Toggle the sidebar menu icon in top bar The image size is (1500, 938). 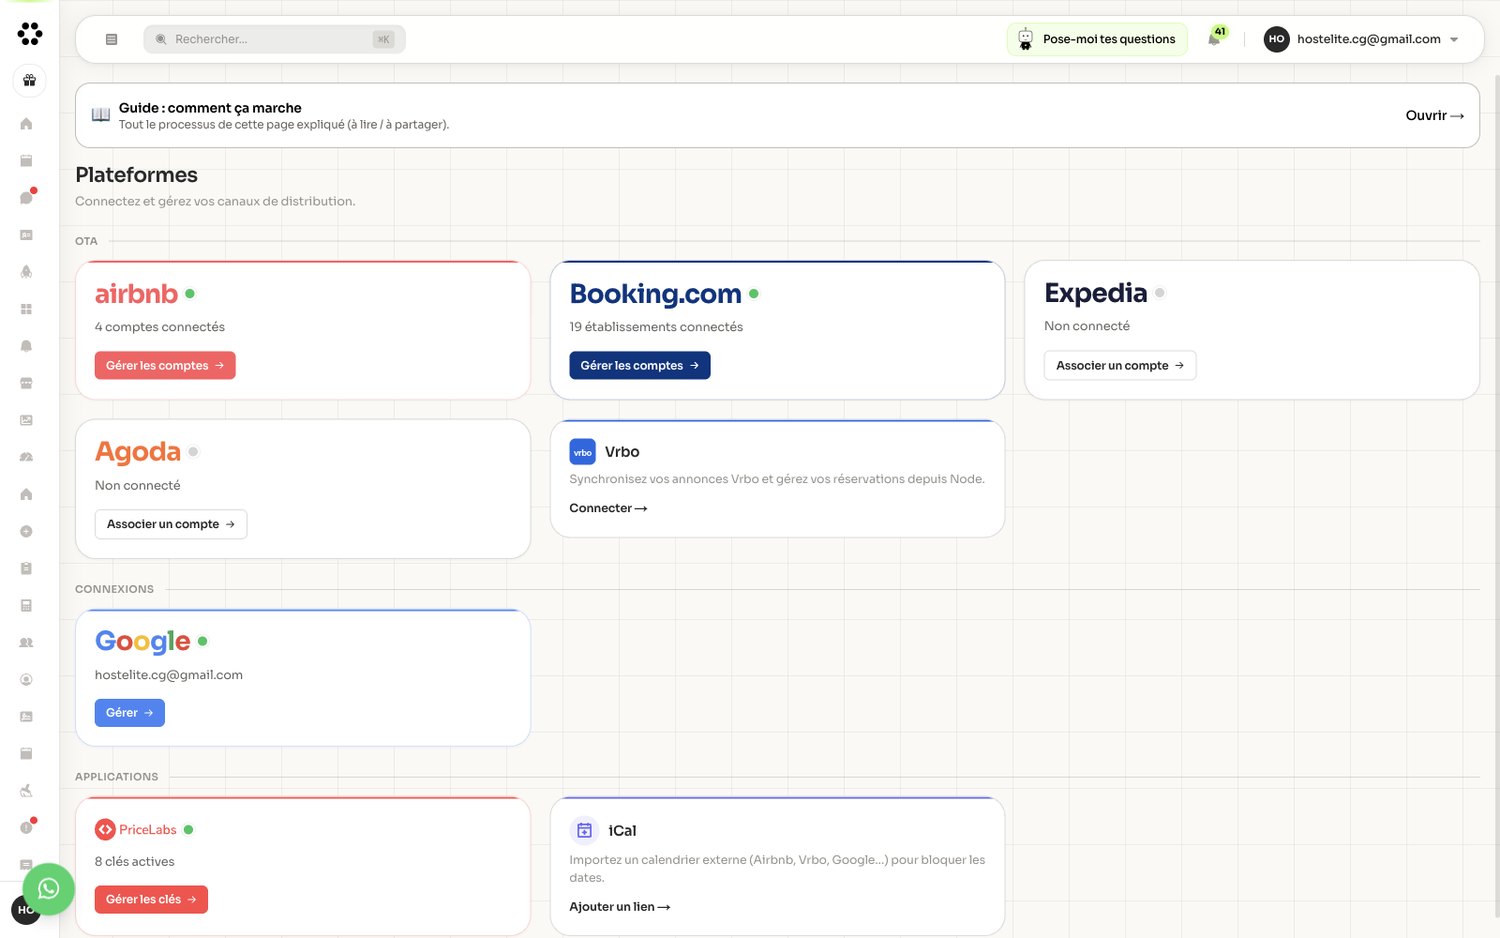[x=111, y=39]
